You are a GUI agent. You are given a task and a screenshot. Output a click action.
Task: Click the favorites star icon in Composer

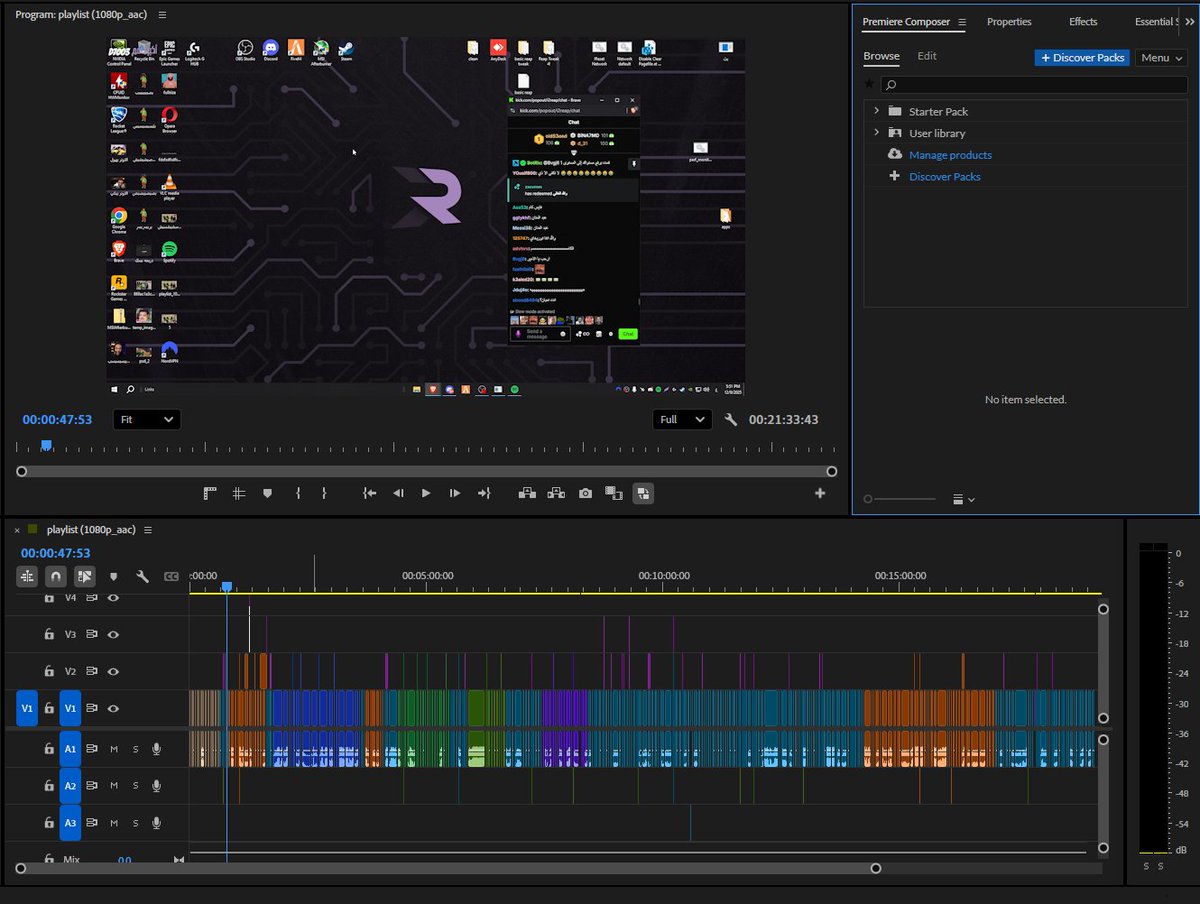point(869,85)
